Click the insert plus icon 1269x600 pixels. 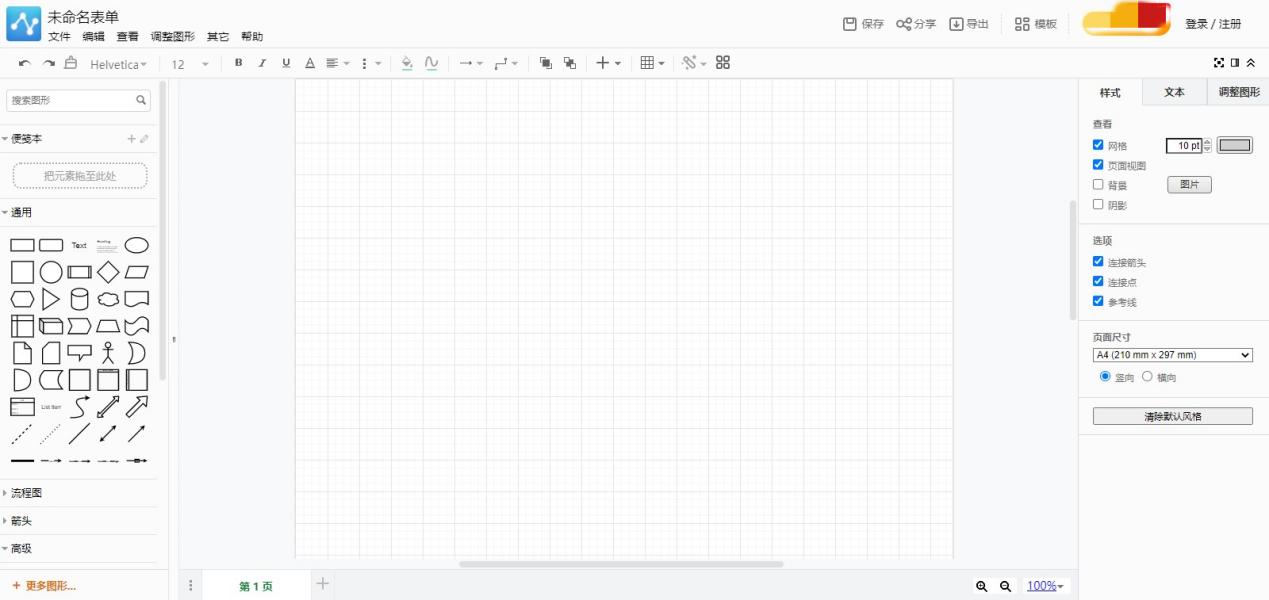click(x=601, y=63)
